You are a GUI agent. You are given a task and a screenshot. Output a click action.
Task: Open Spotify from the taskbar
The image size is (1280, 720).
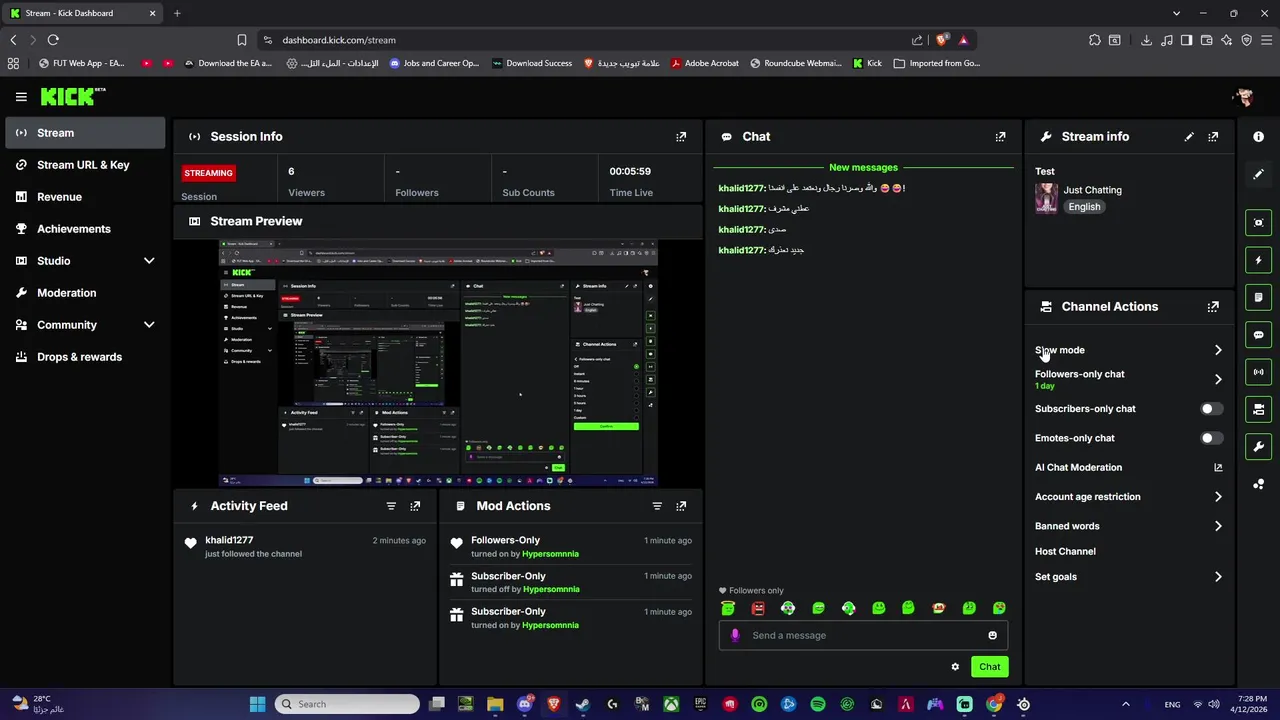click(x=818, y=704)
